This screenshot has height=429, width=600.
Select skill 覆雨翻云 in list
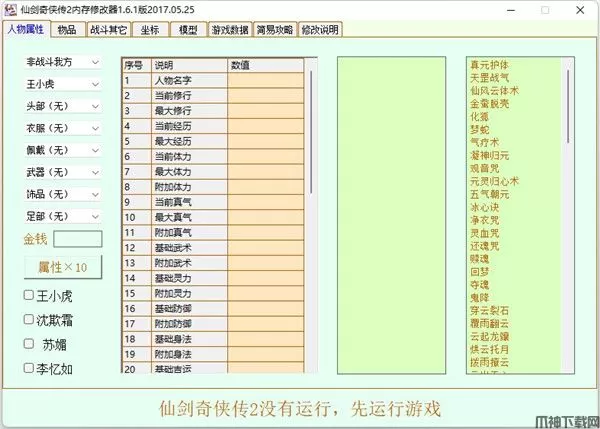(x=489, y=324)
